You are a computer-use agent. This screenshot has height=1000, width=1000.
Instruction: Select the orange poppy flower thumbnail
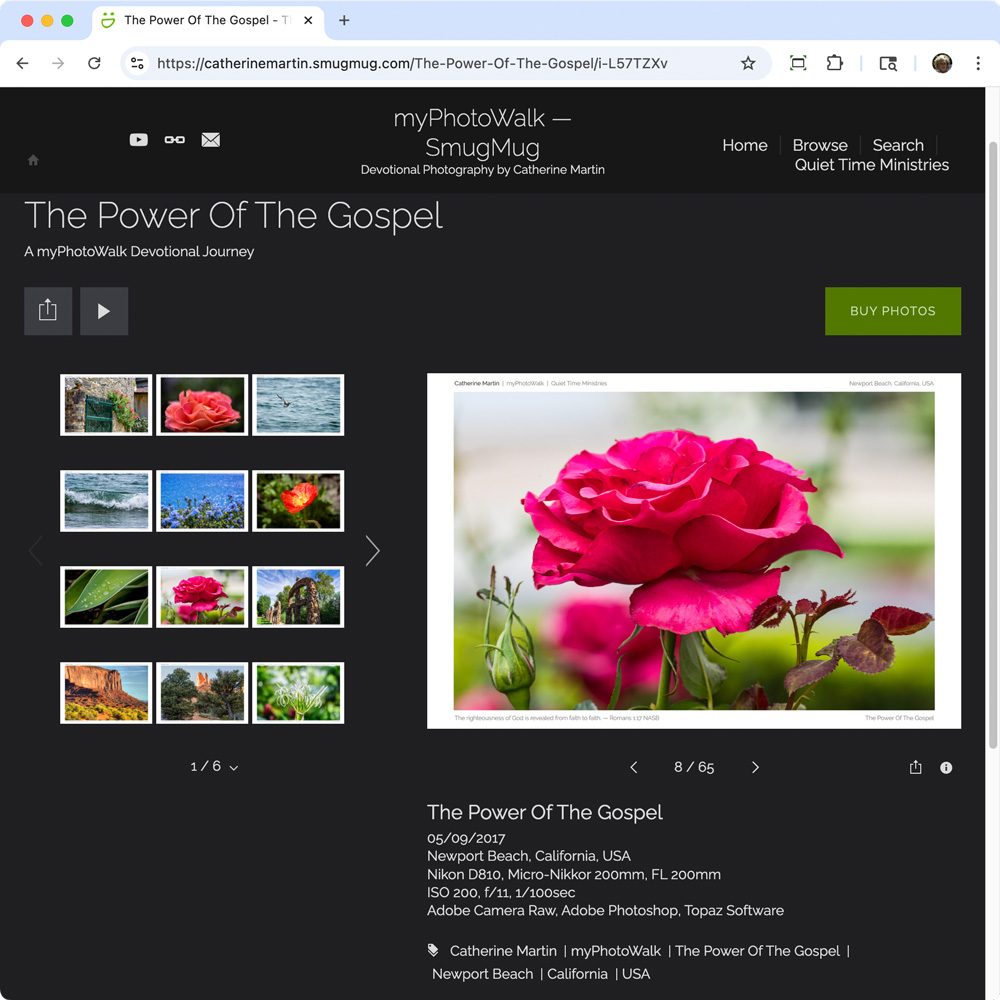point(298,501)
